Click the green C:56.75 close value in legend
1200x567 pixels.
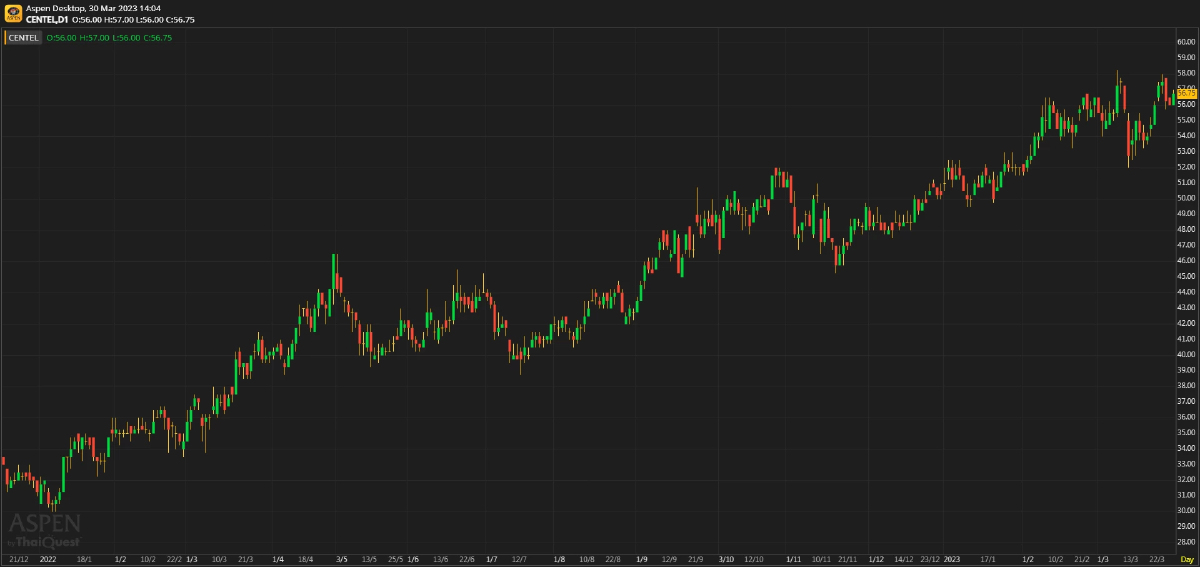click(158, 38)
